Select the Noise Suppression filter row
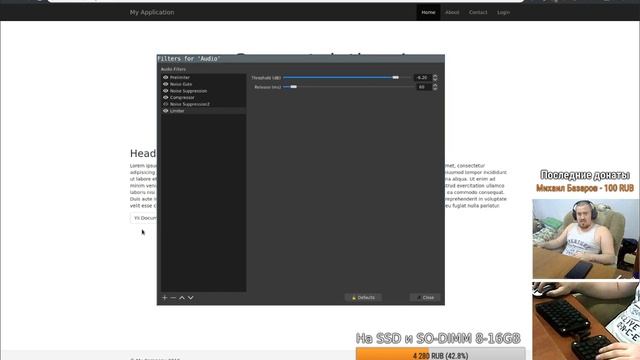 point(204,91)
